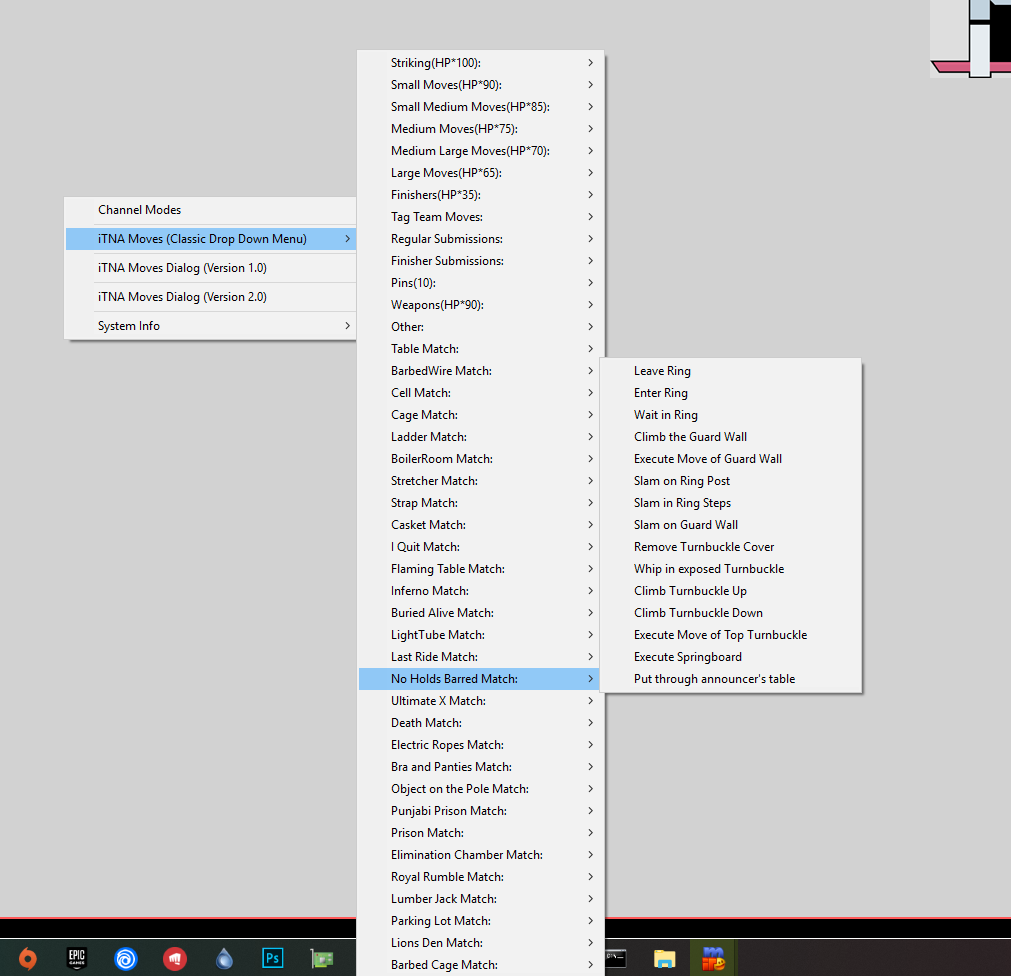Select the Other menu entry

pyautogui.click(x=480, y=327)
